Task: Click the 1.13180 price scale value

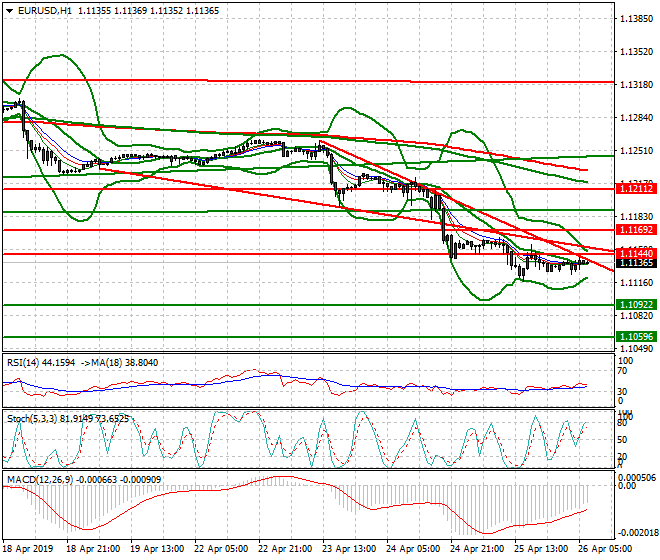Action: point(636,85)
